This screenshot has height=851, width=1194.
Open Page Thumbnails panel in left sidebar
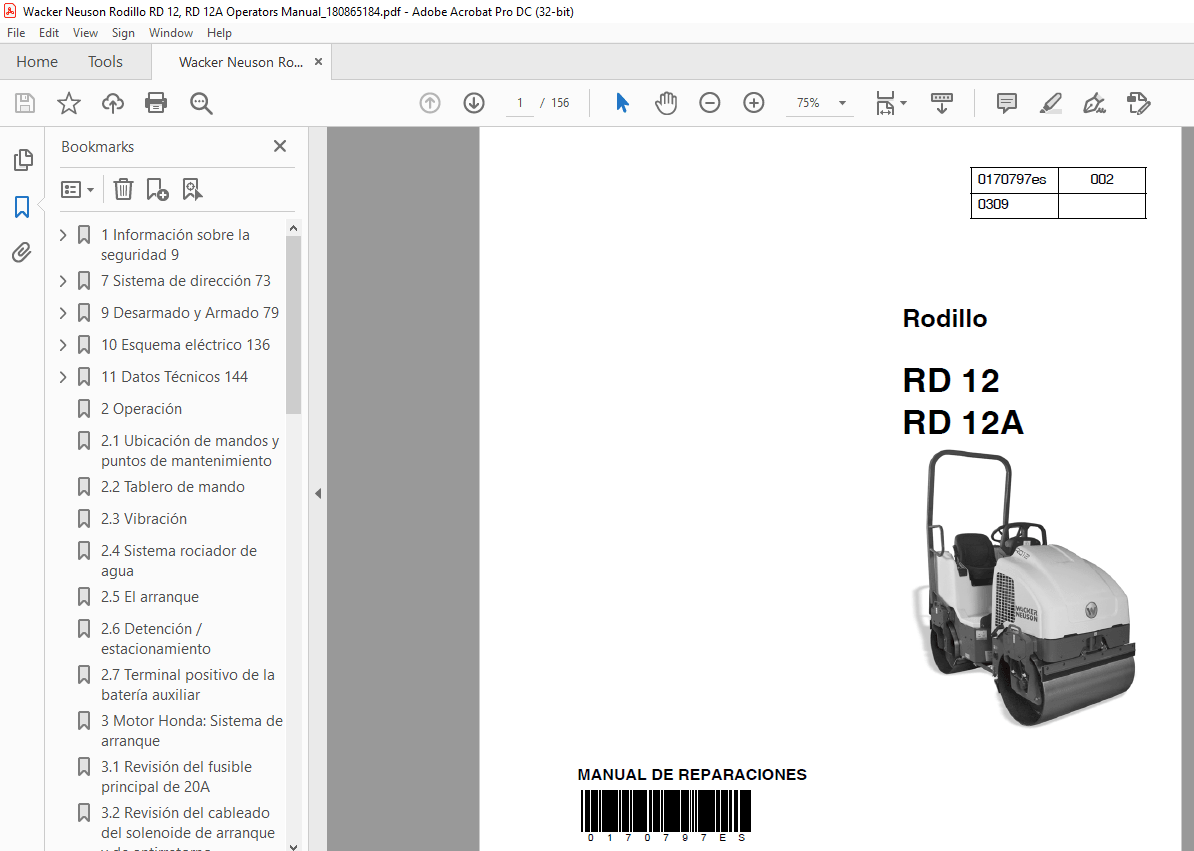pyautogui.click(x=22, y=159)
